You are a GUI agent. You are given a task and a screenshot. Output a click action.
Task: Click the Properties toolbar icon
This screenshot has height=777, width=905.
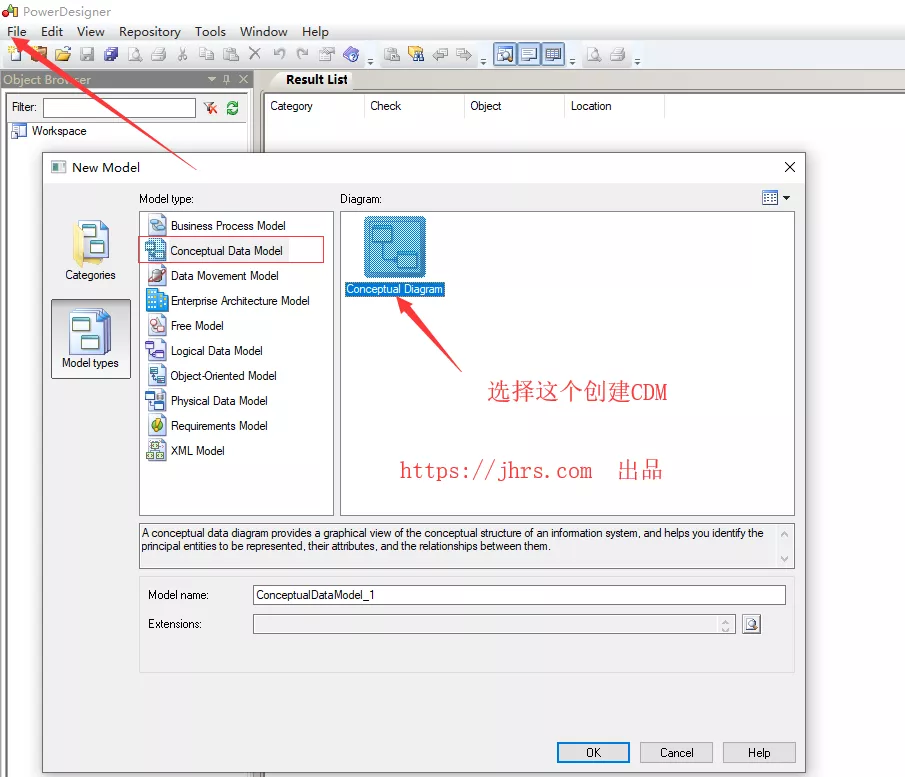click(327, 55)
